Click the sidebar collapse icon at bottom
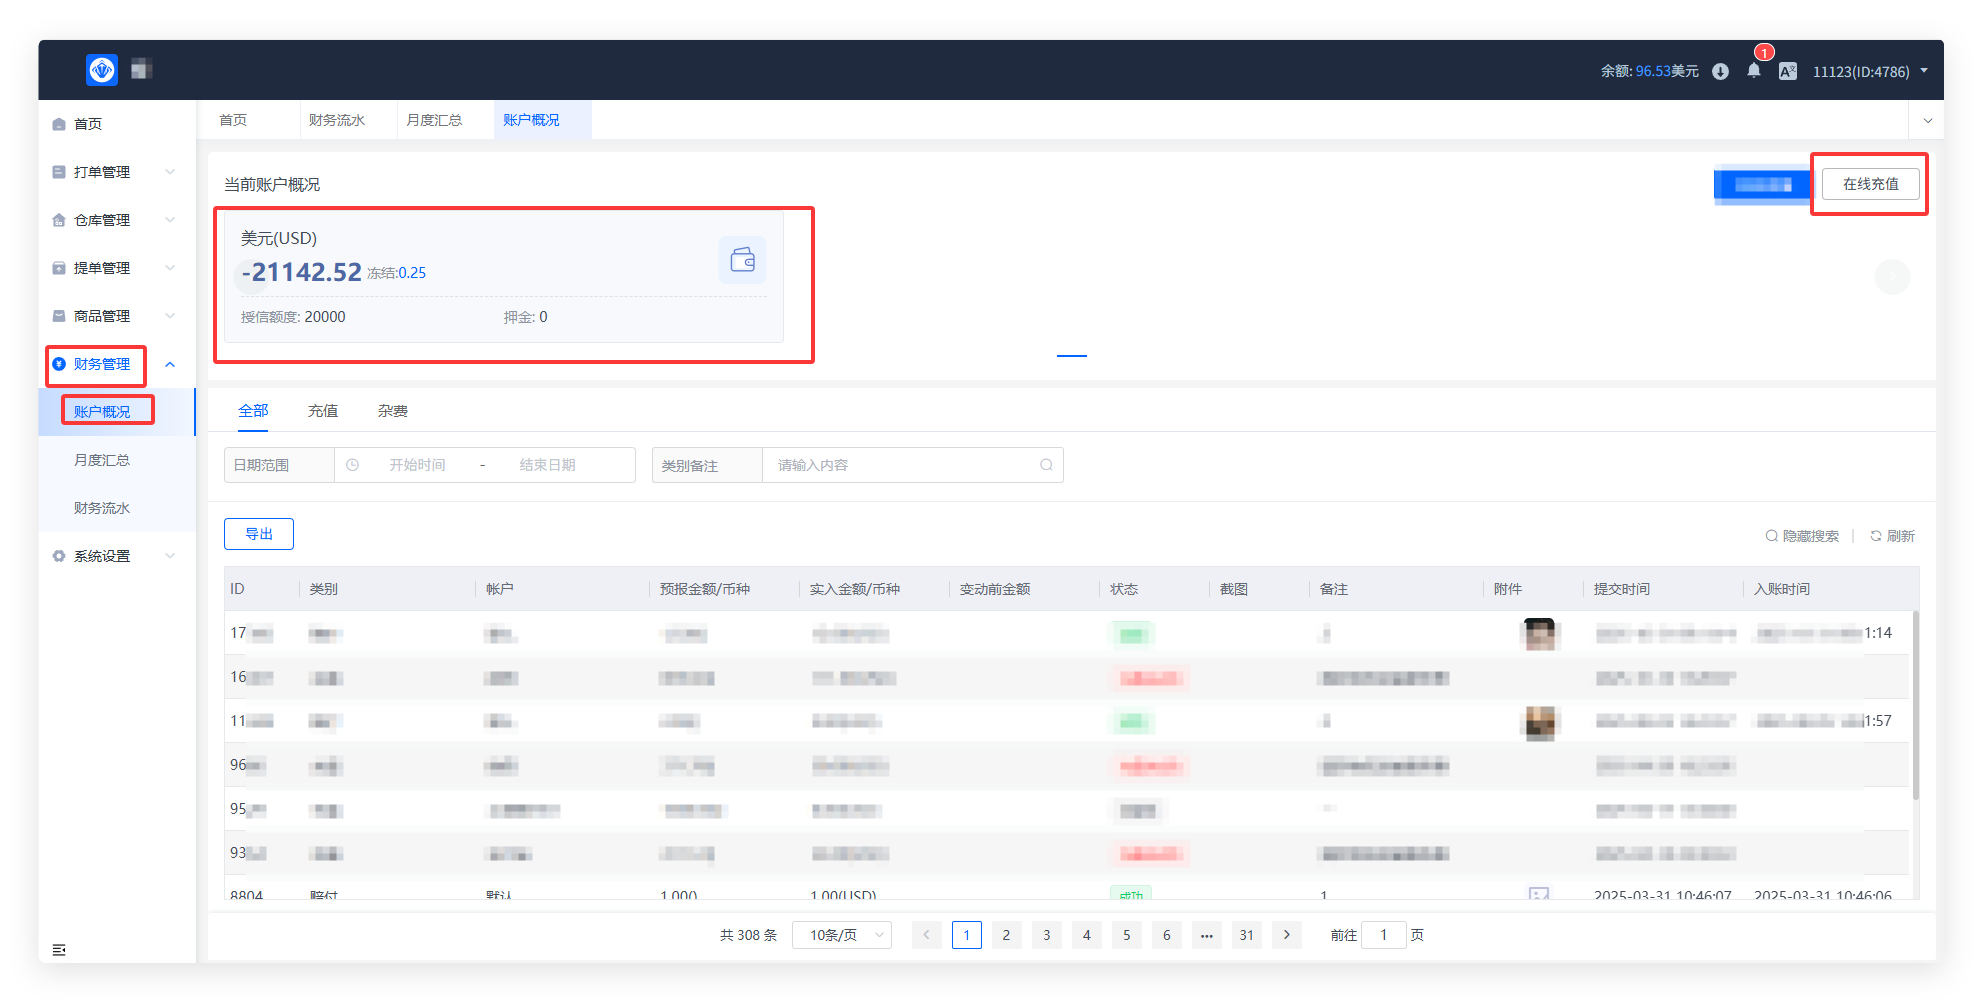 pyautogui.click(x=59, y=949)
